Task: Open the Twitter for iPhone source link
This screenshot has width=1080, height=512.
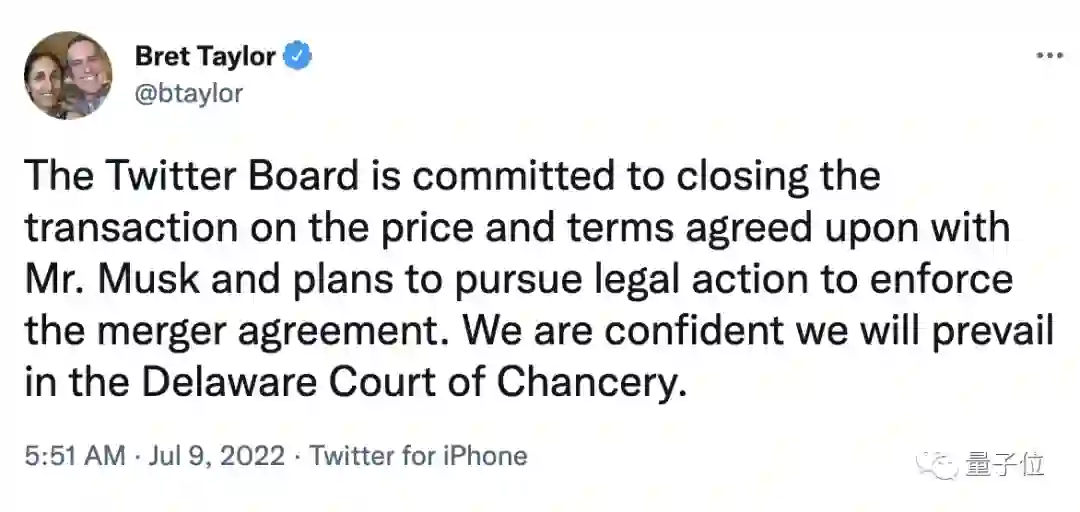Action: click(418, 457)
